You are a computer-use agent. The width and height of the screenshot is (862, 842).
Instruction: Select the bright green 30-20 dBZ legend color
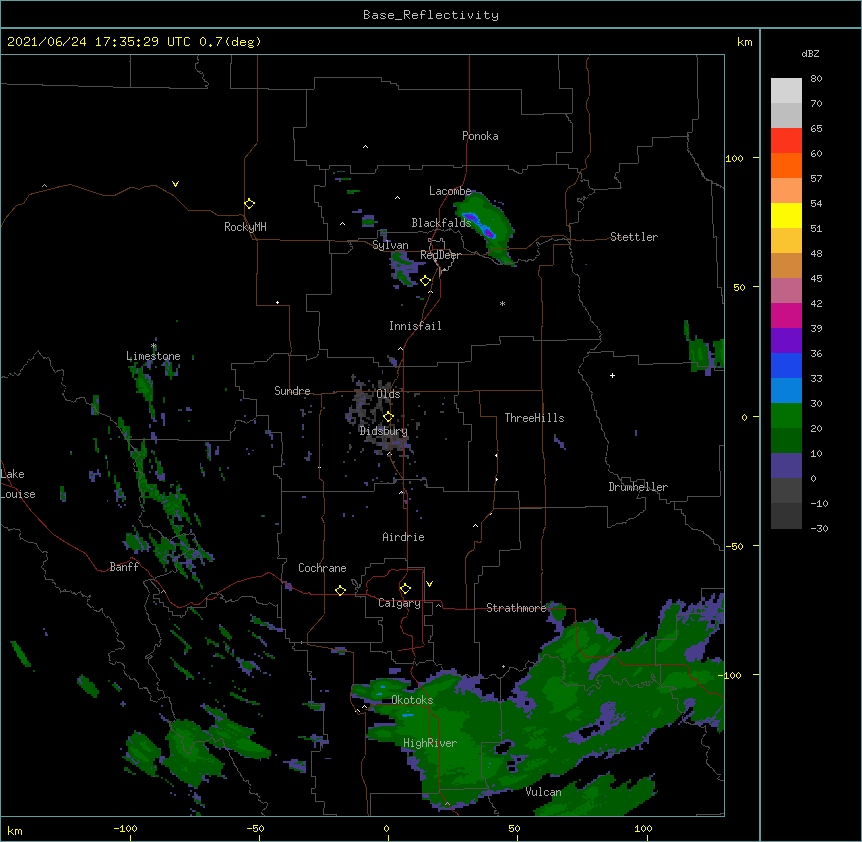786,416
